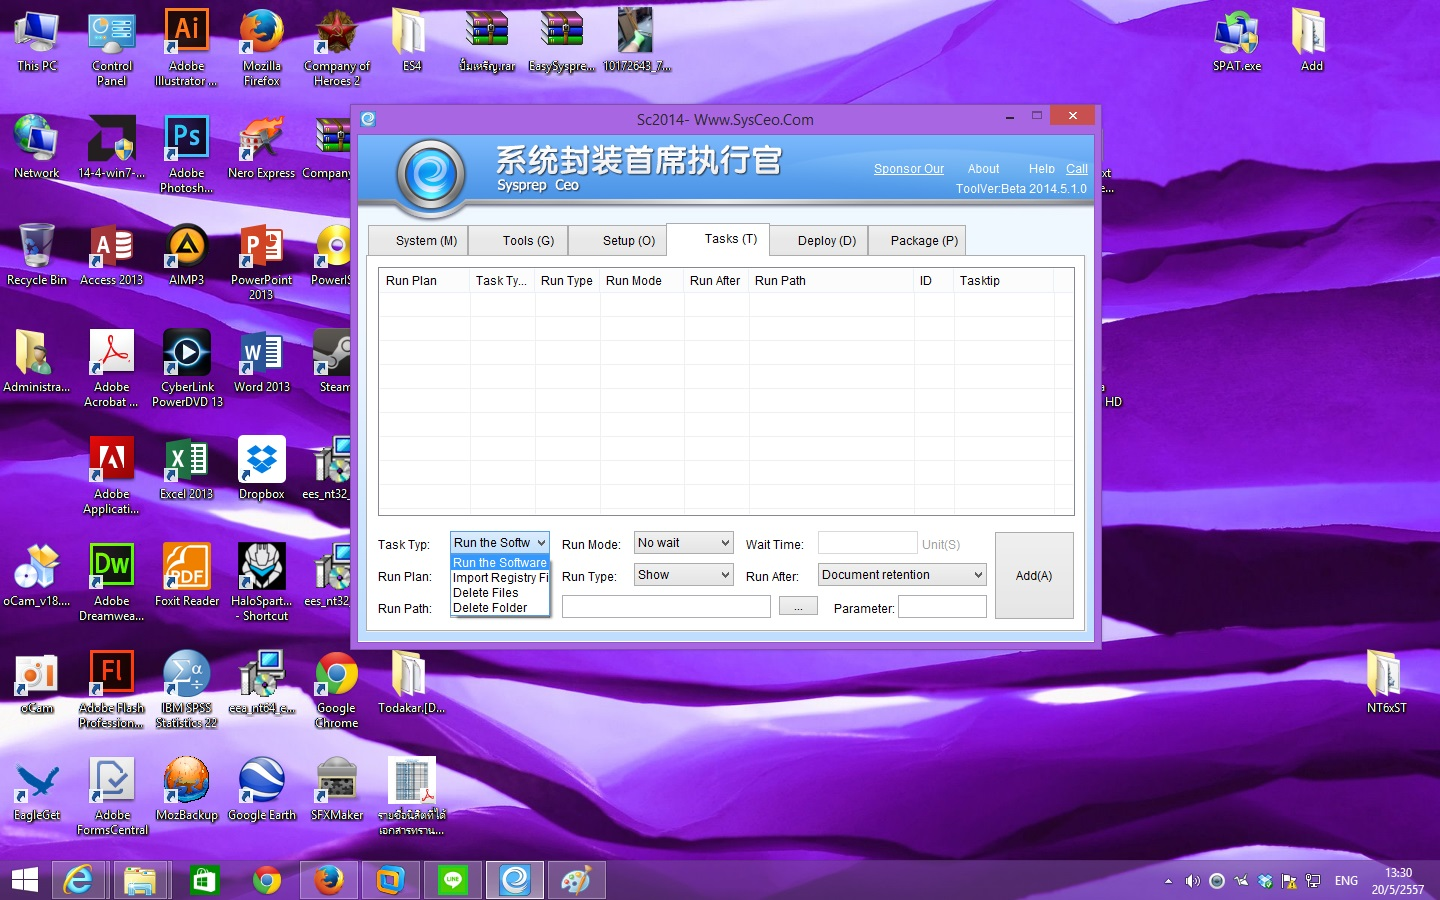Switch to the Tools (G) tab
This screenshot has width=1440, height=900.
pyautogui.click(x=518, y=241)
